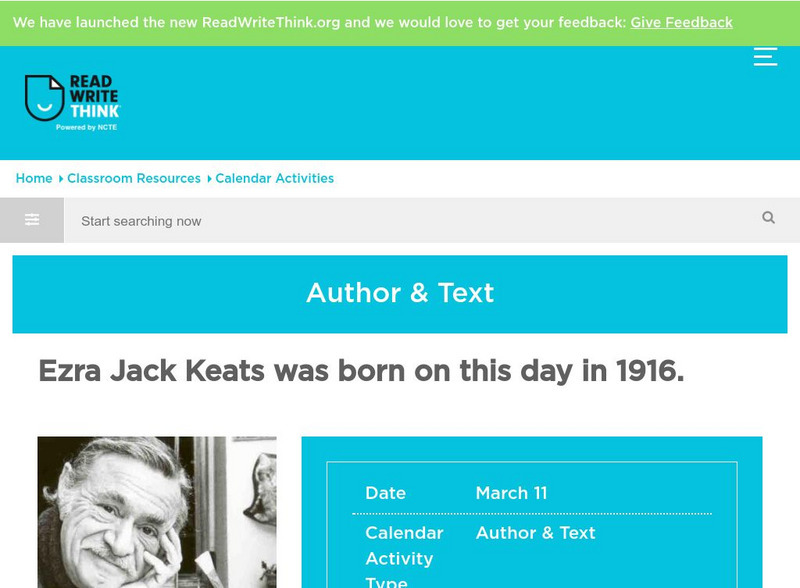Click the 'Powered by NCTE' tagline
This screenshot has height=588, width=800.
coord(87,128)
